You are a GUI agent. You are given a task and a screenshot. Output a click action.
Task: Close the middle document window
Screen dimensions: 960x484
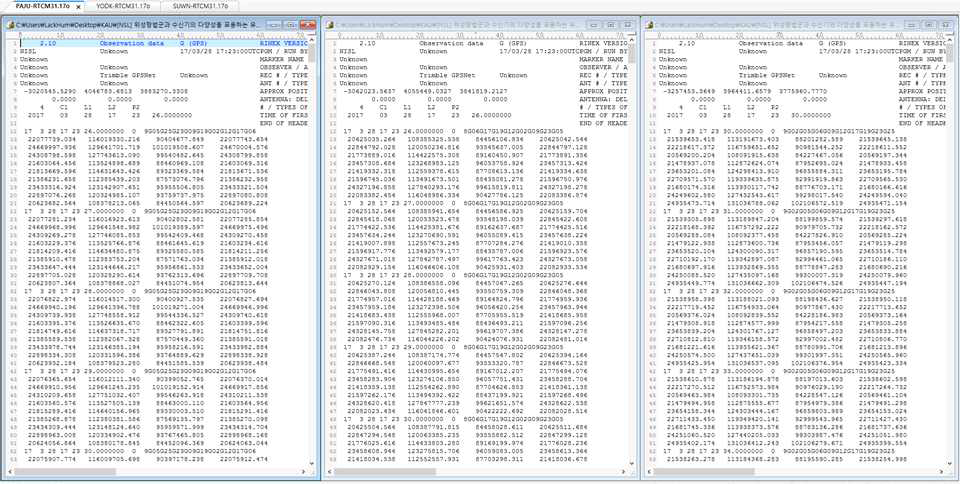coord(630,22)
